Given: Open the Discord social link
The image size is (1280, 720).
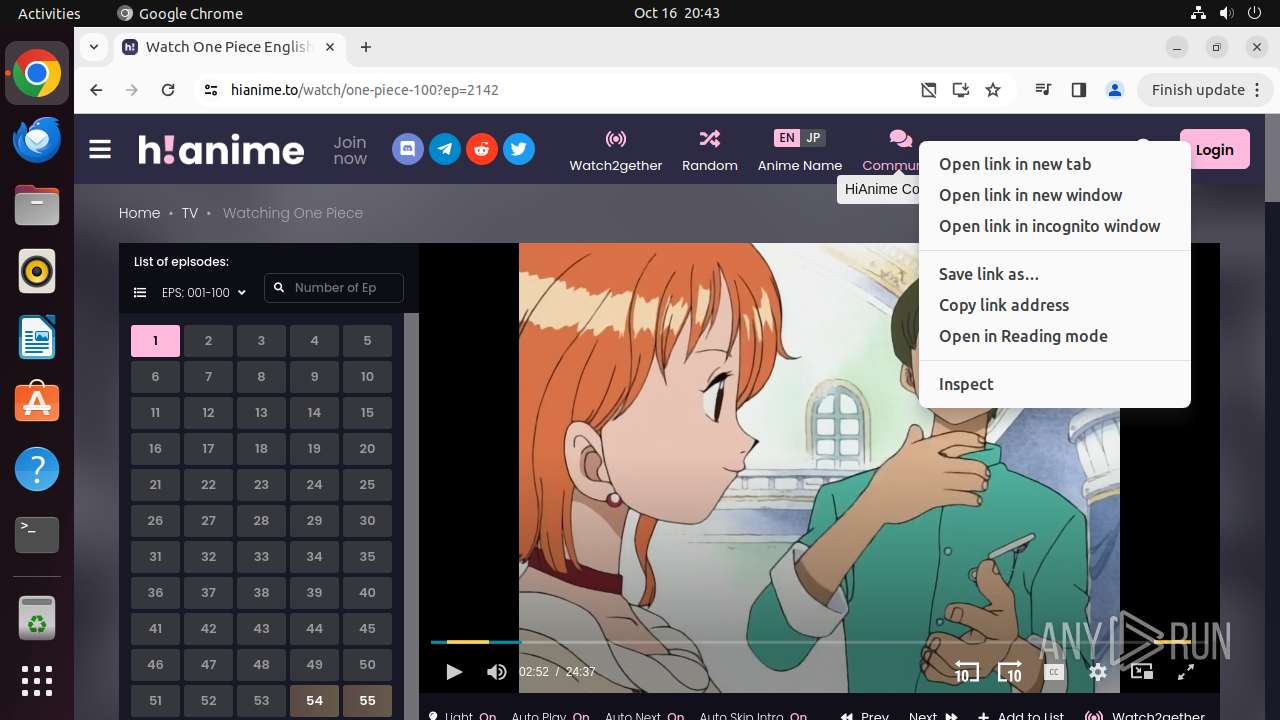Looking at the screenshot, I should pos(407,149).
